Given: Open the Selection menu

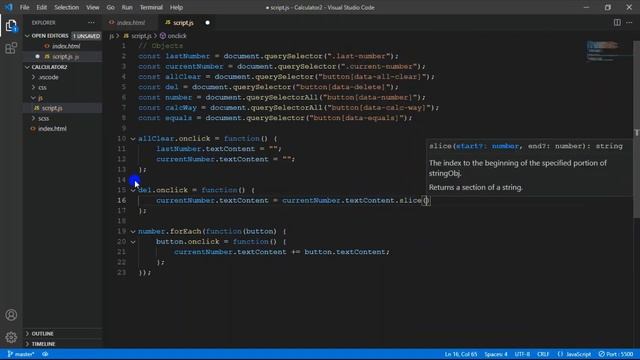Looking at the screenshot, I should 67,7.
